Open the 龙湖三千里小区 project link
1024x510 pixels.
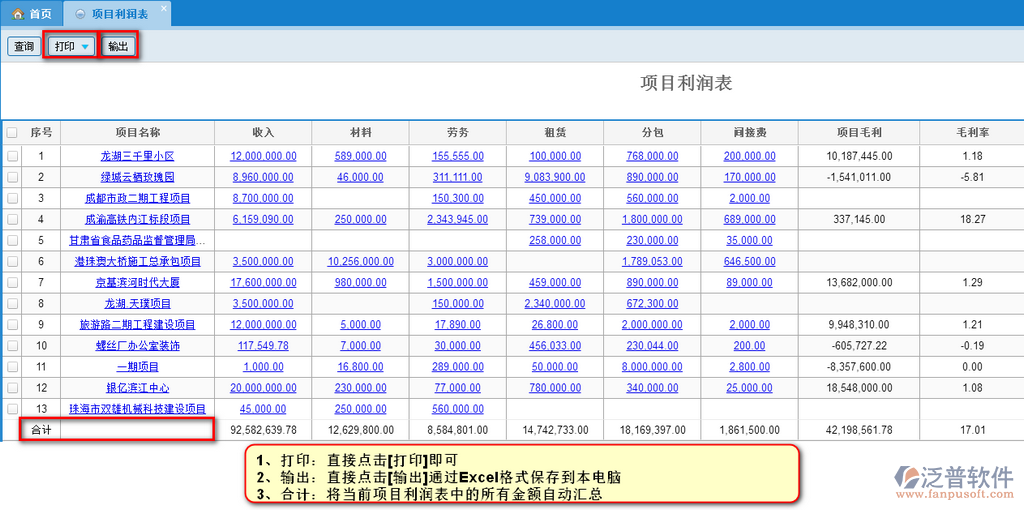click(137, 156)
